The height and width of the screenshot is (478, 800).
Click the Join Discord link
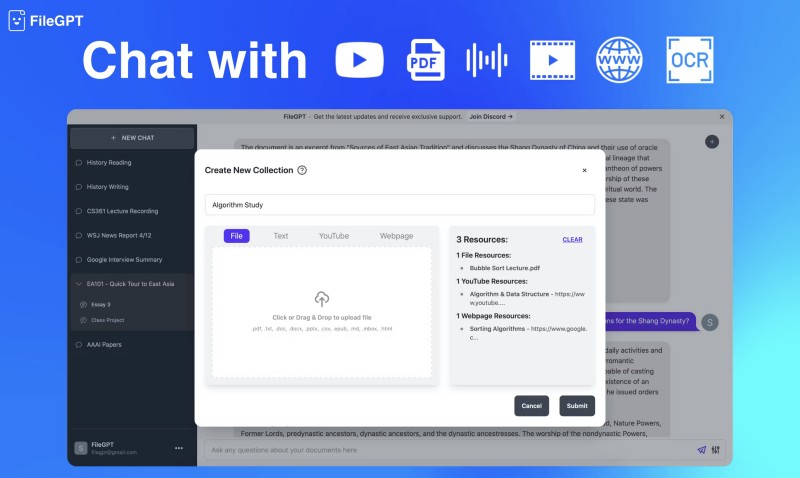tap(491, 117)
